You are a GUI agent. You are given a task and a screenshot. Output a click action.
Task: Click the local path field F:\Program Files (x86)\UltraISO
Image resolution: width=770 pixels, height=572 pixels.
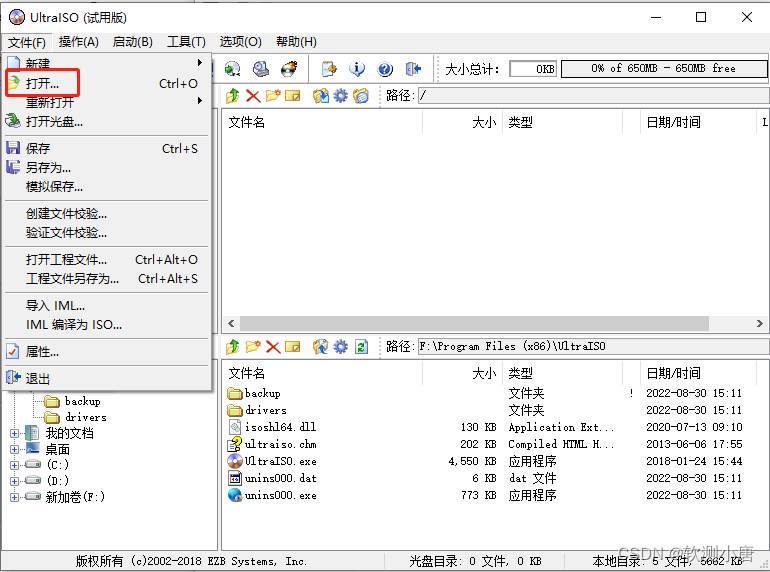pos(593,347)
